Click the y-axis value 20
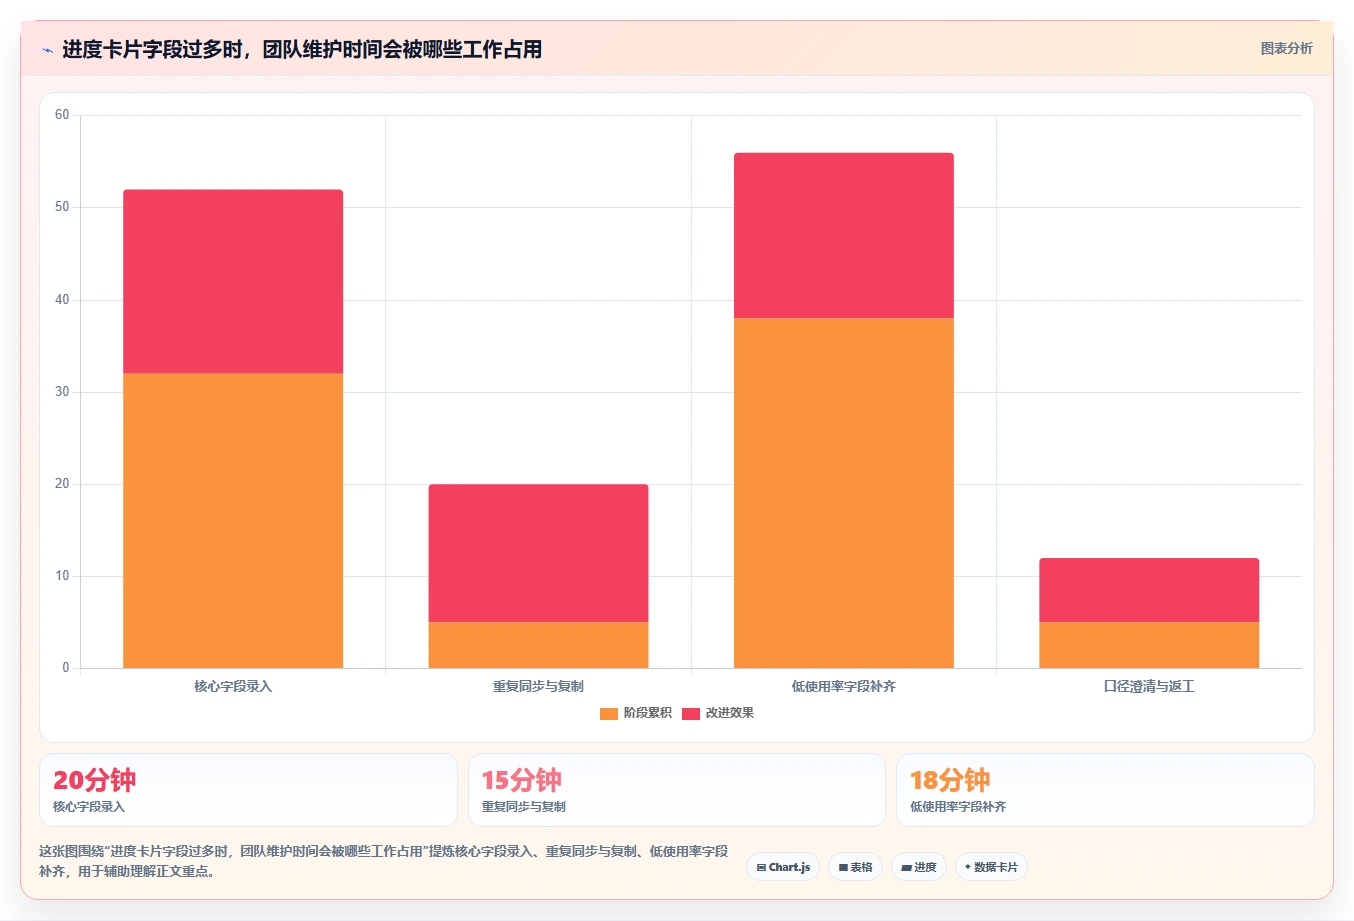Viewport: 1354px width, 921px height. coord(62,484)
